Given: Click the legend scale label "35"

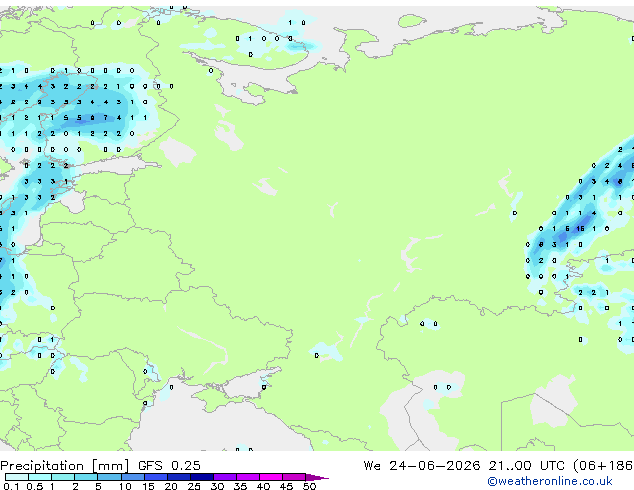Looking at the screenshot, I should click(x=240, y=486).
